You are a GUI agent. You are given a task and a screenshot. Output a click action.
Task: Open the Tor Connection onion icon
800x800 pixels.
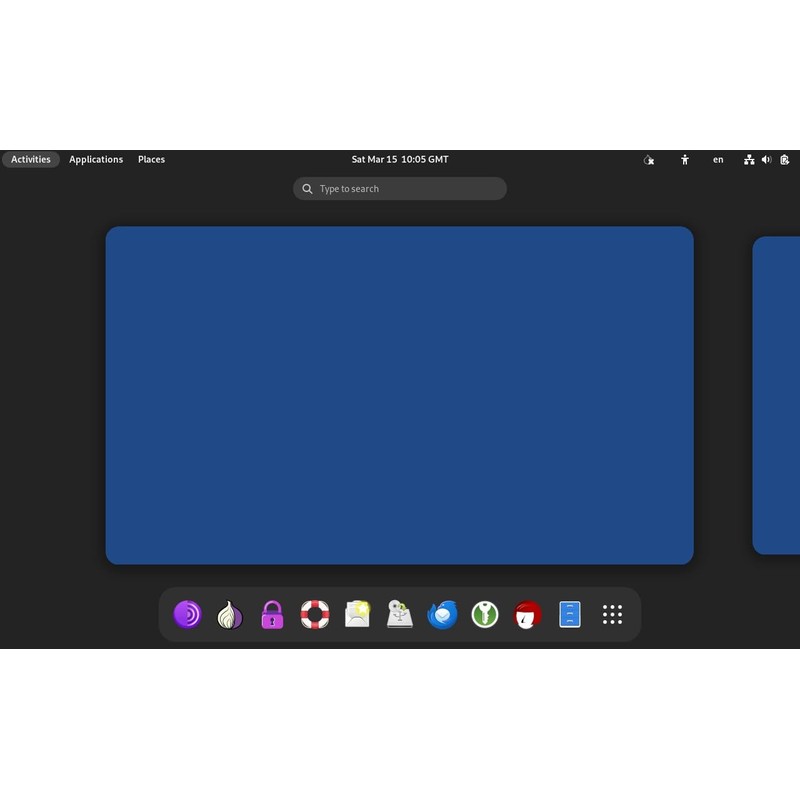230,614
